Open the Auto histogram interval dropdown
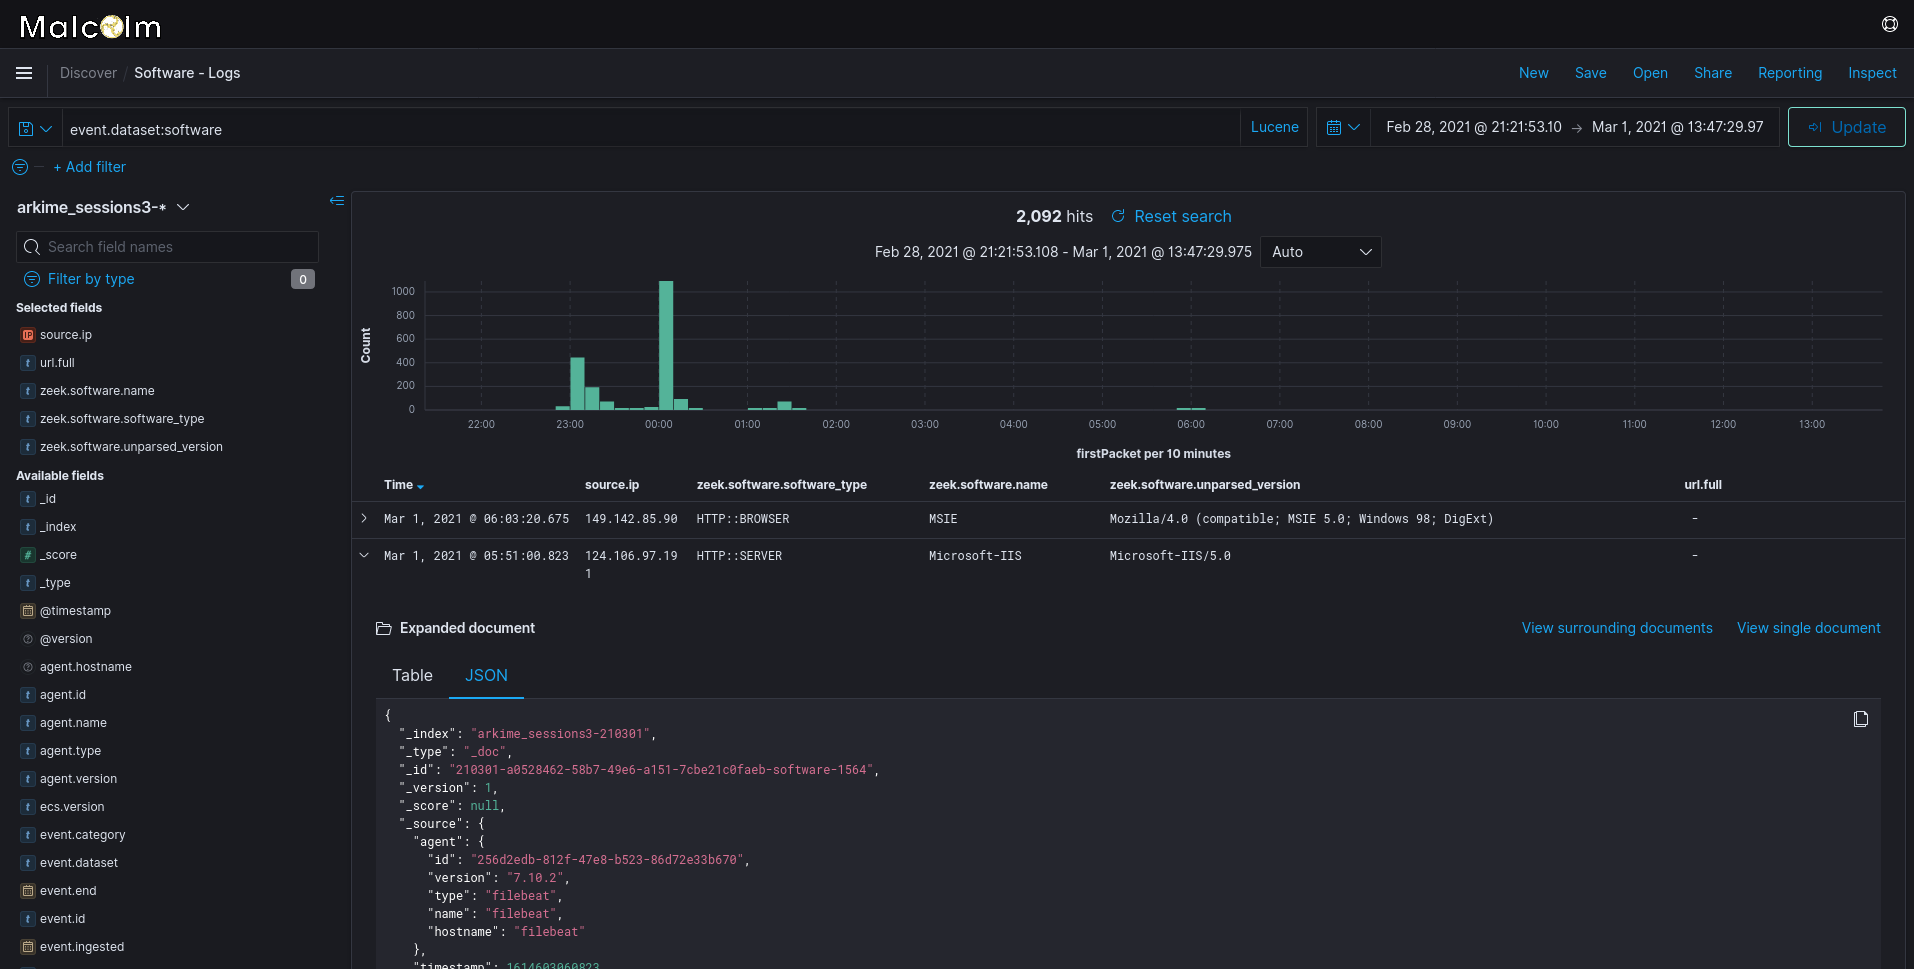Viewport: 1914px width, 969px height. (x=1320, y=251)
